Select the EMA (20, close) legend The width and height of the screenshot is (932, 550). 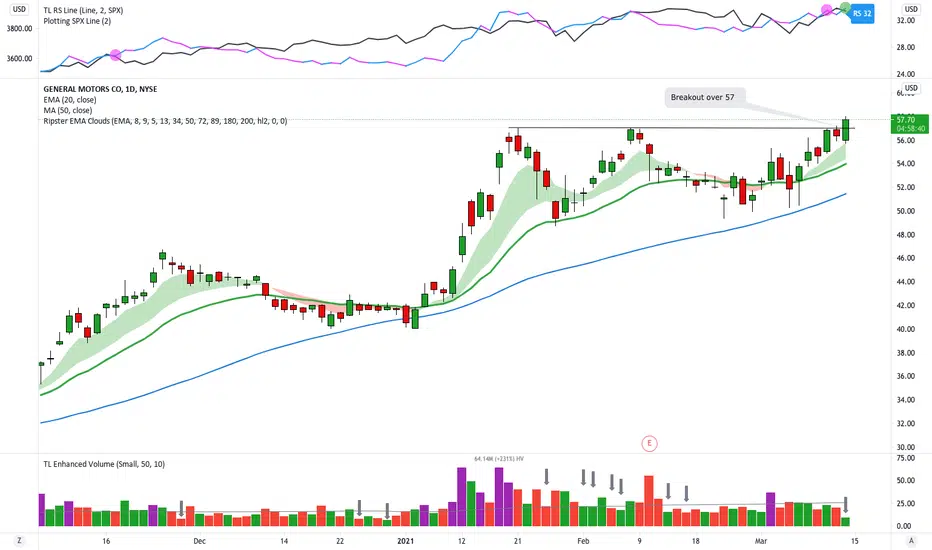tap(70, 99)
